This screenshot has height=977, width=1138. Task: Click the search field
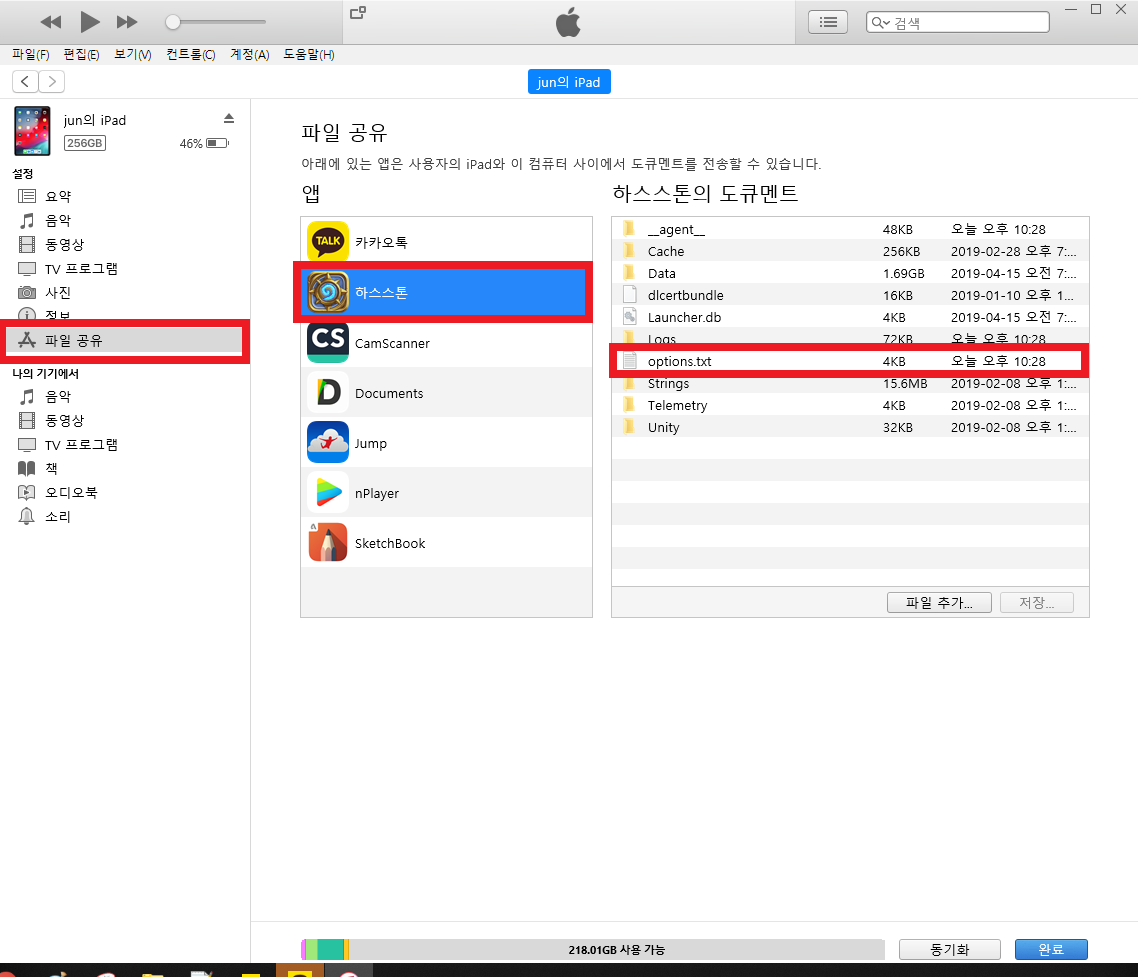pyautogui.click(x=957, y=23)
